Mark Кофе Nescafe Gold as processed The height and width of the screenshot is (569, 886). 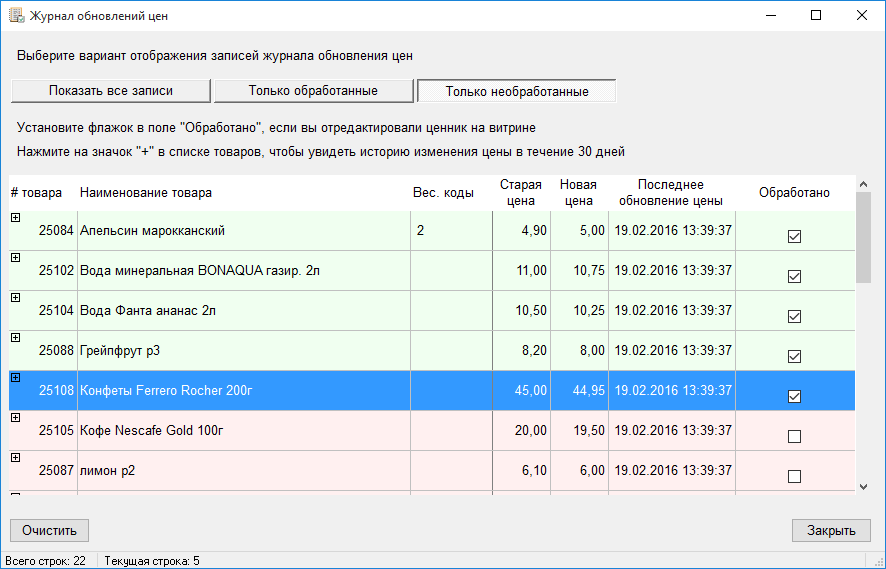click(795, 437)
